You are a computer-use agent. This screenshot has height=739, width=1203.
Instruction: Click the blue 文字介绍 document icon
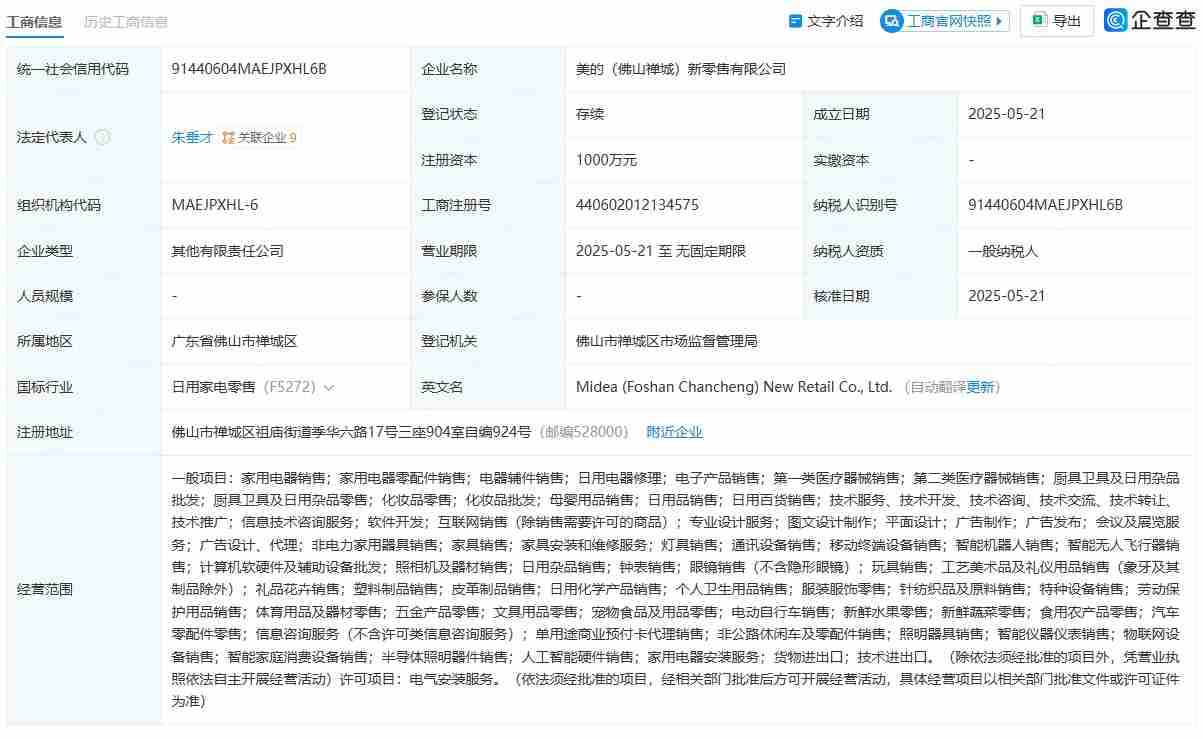(x=794, y=20)
